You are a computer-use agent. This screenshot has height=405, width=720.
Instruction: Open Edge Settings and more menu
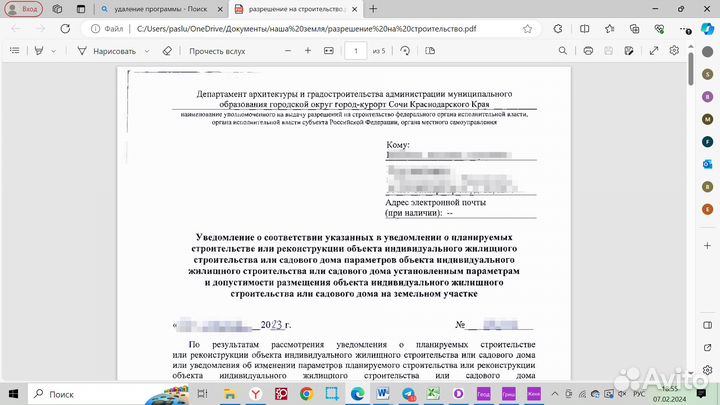point(685,29)
